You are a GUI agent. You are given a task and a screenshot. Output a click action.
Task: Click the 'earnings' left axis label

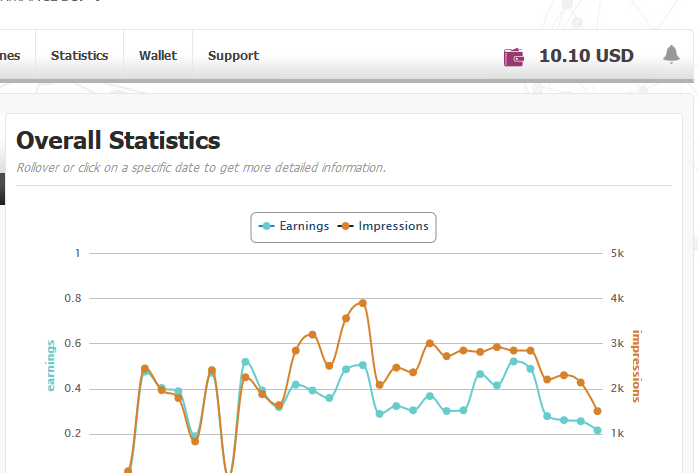click(x=50, y=366)
